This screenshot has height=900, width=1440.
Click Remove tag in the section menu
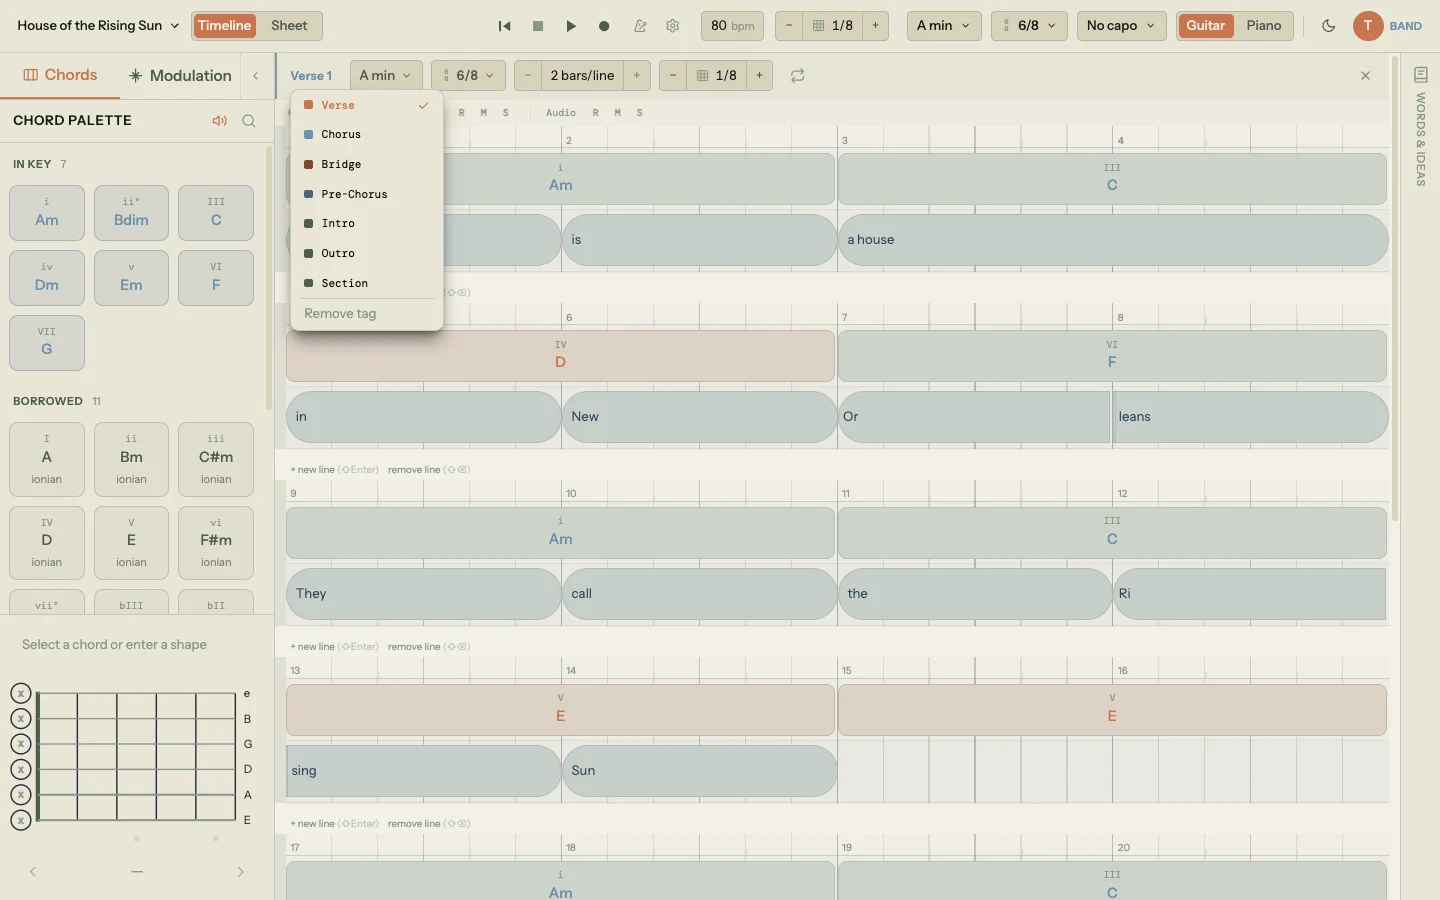pos(340,313)
